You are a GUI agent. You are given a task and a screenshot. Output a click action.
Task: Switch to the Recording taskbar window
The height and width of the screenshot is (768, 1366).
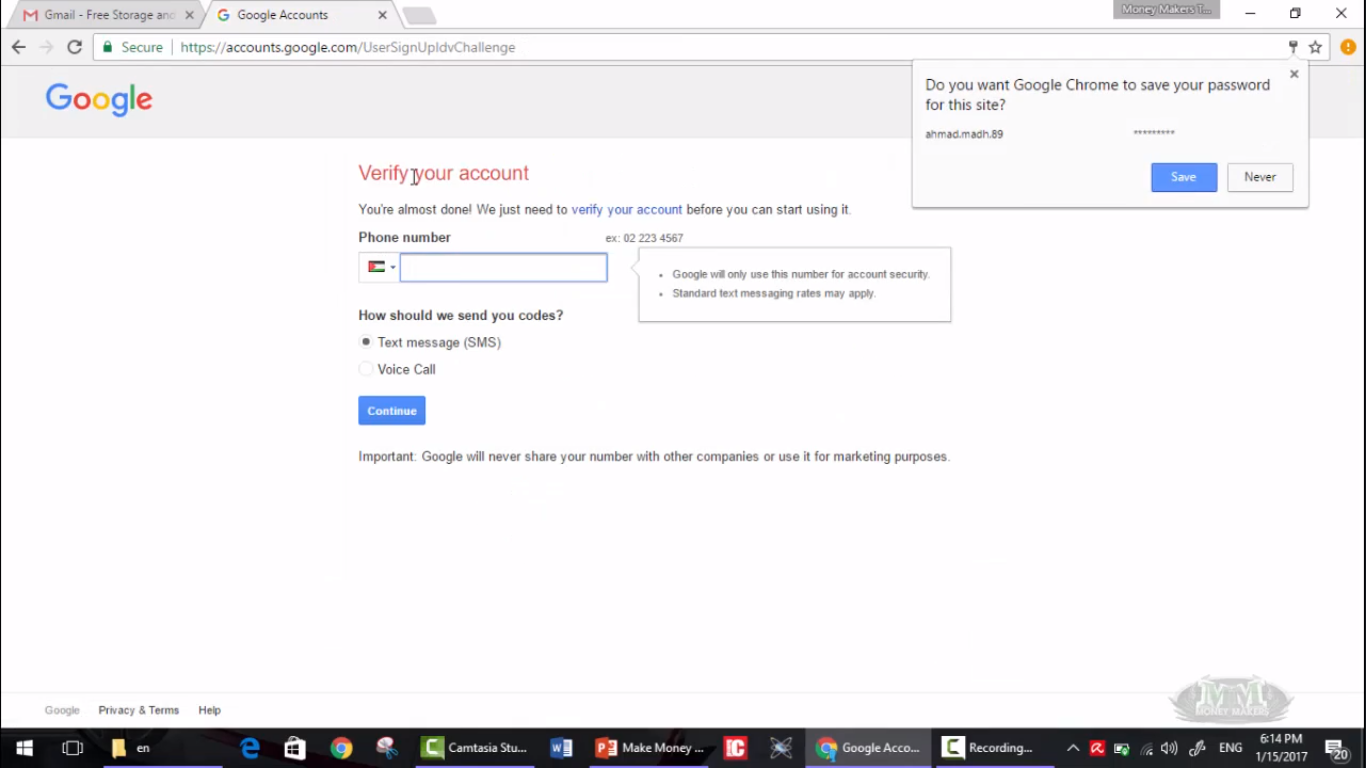click(993, 748)
